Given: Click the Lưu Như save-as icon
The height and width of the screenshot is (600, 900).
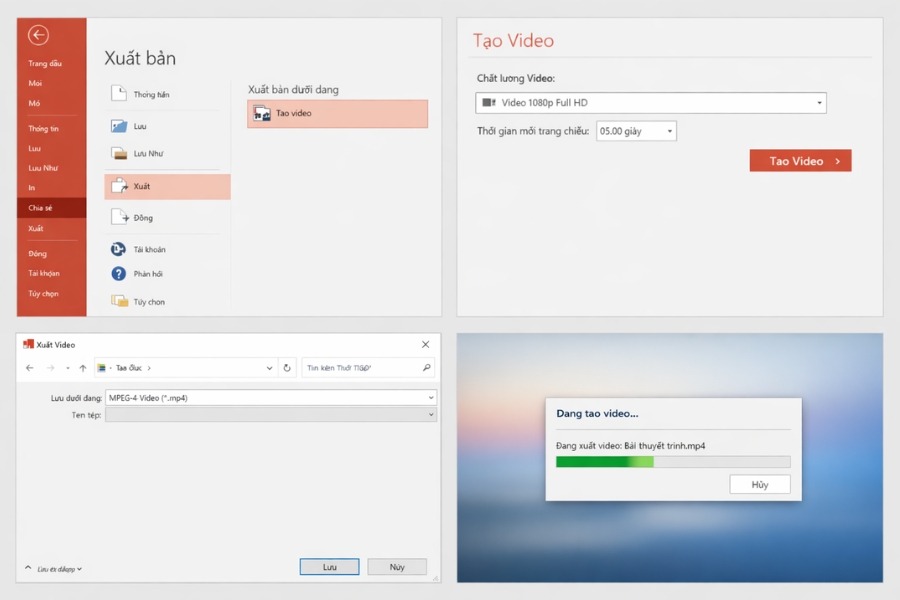Looking at the screenshot, I should 117,153.
